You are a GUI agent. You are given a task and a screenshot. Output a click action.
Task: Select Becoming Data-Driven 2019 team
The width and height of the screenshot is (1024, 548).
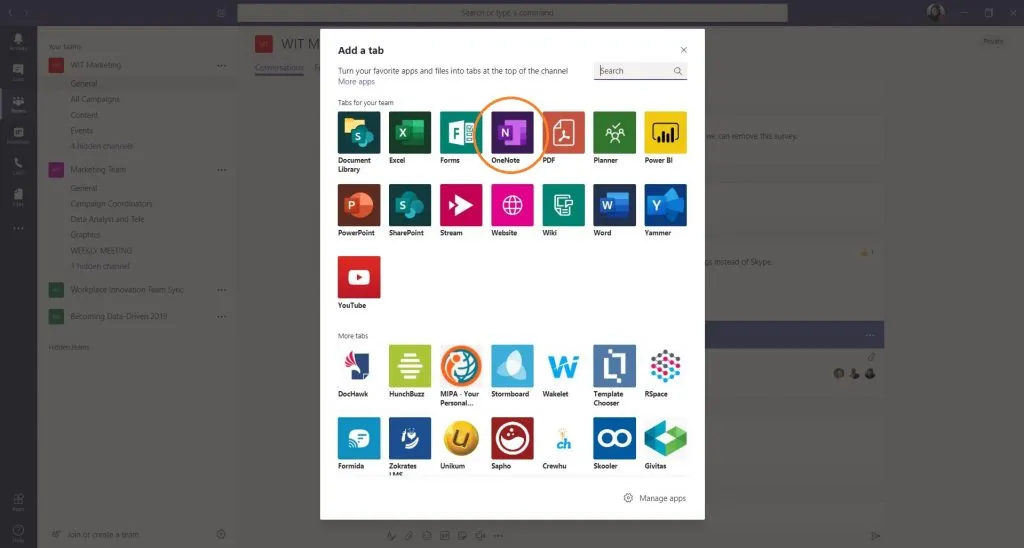pos(119,316)
